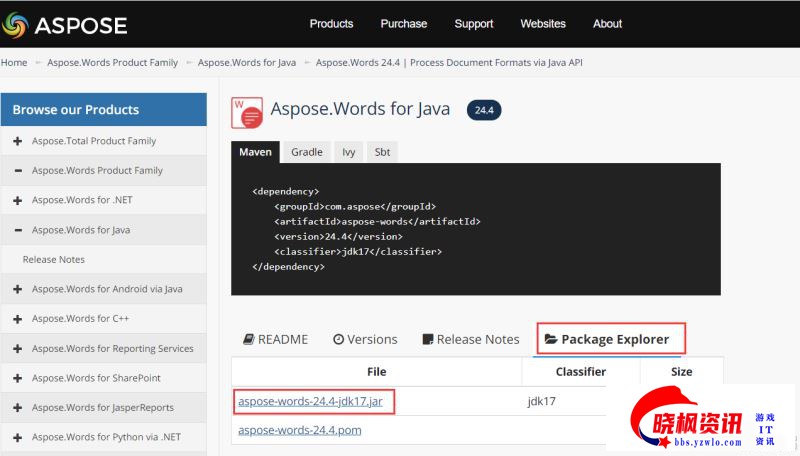Open the Products menu

point(331,24)
